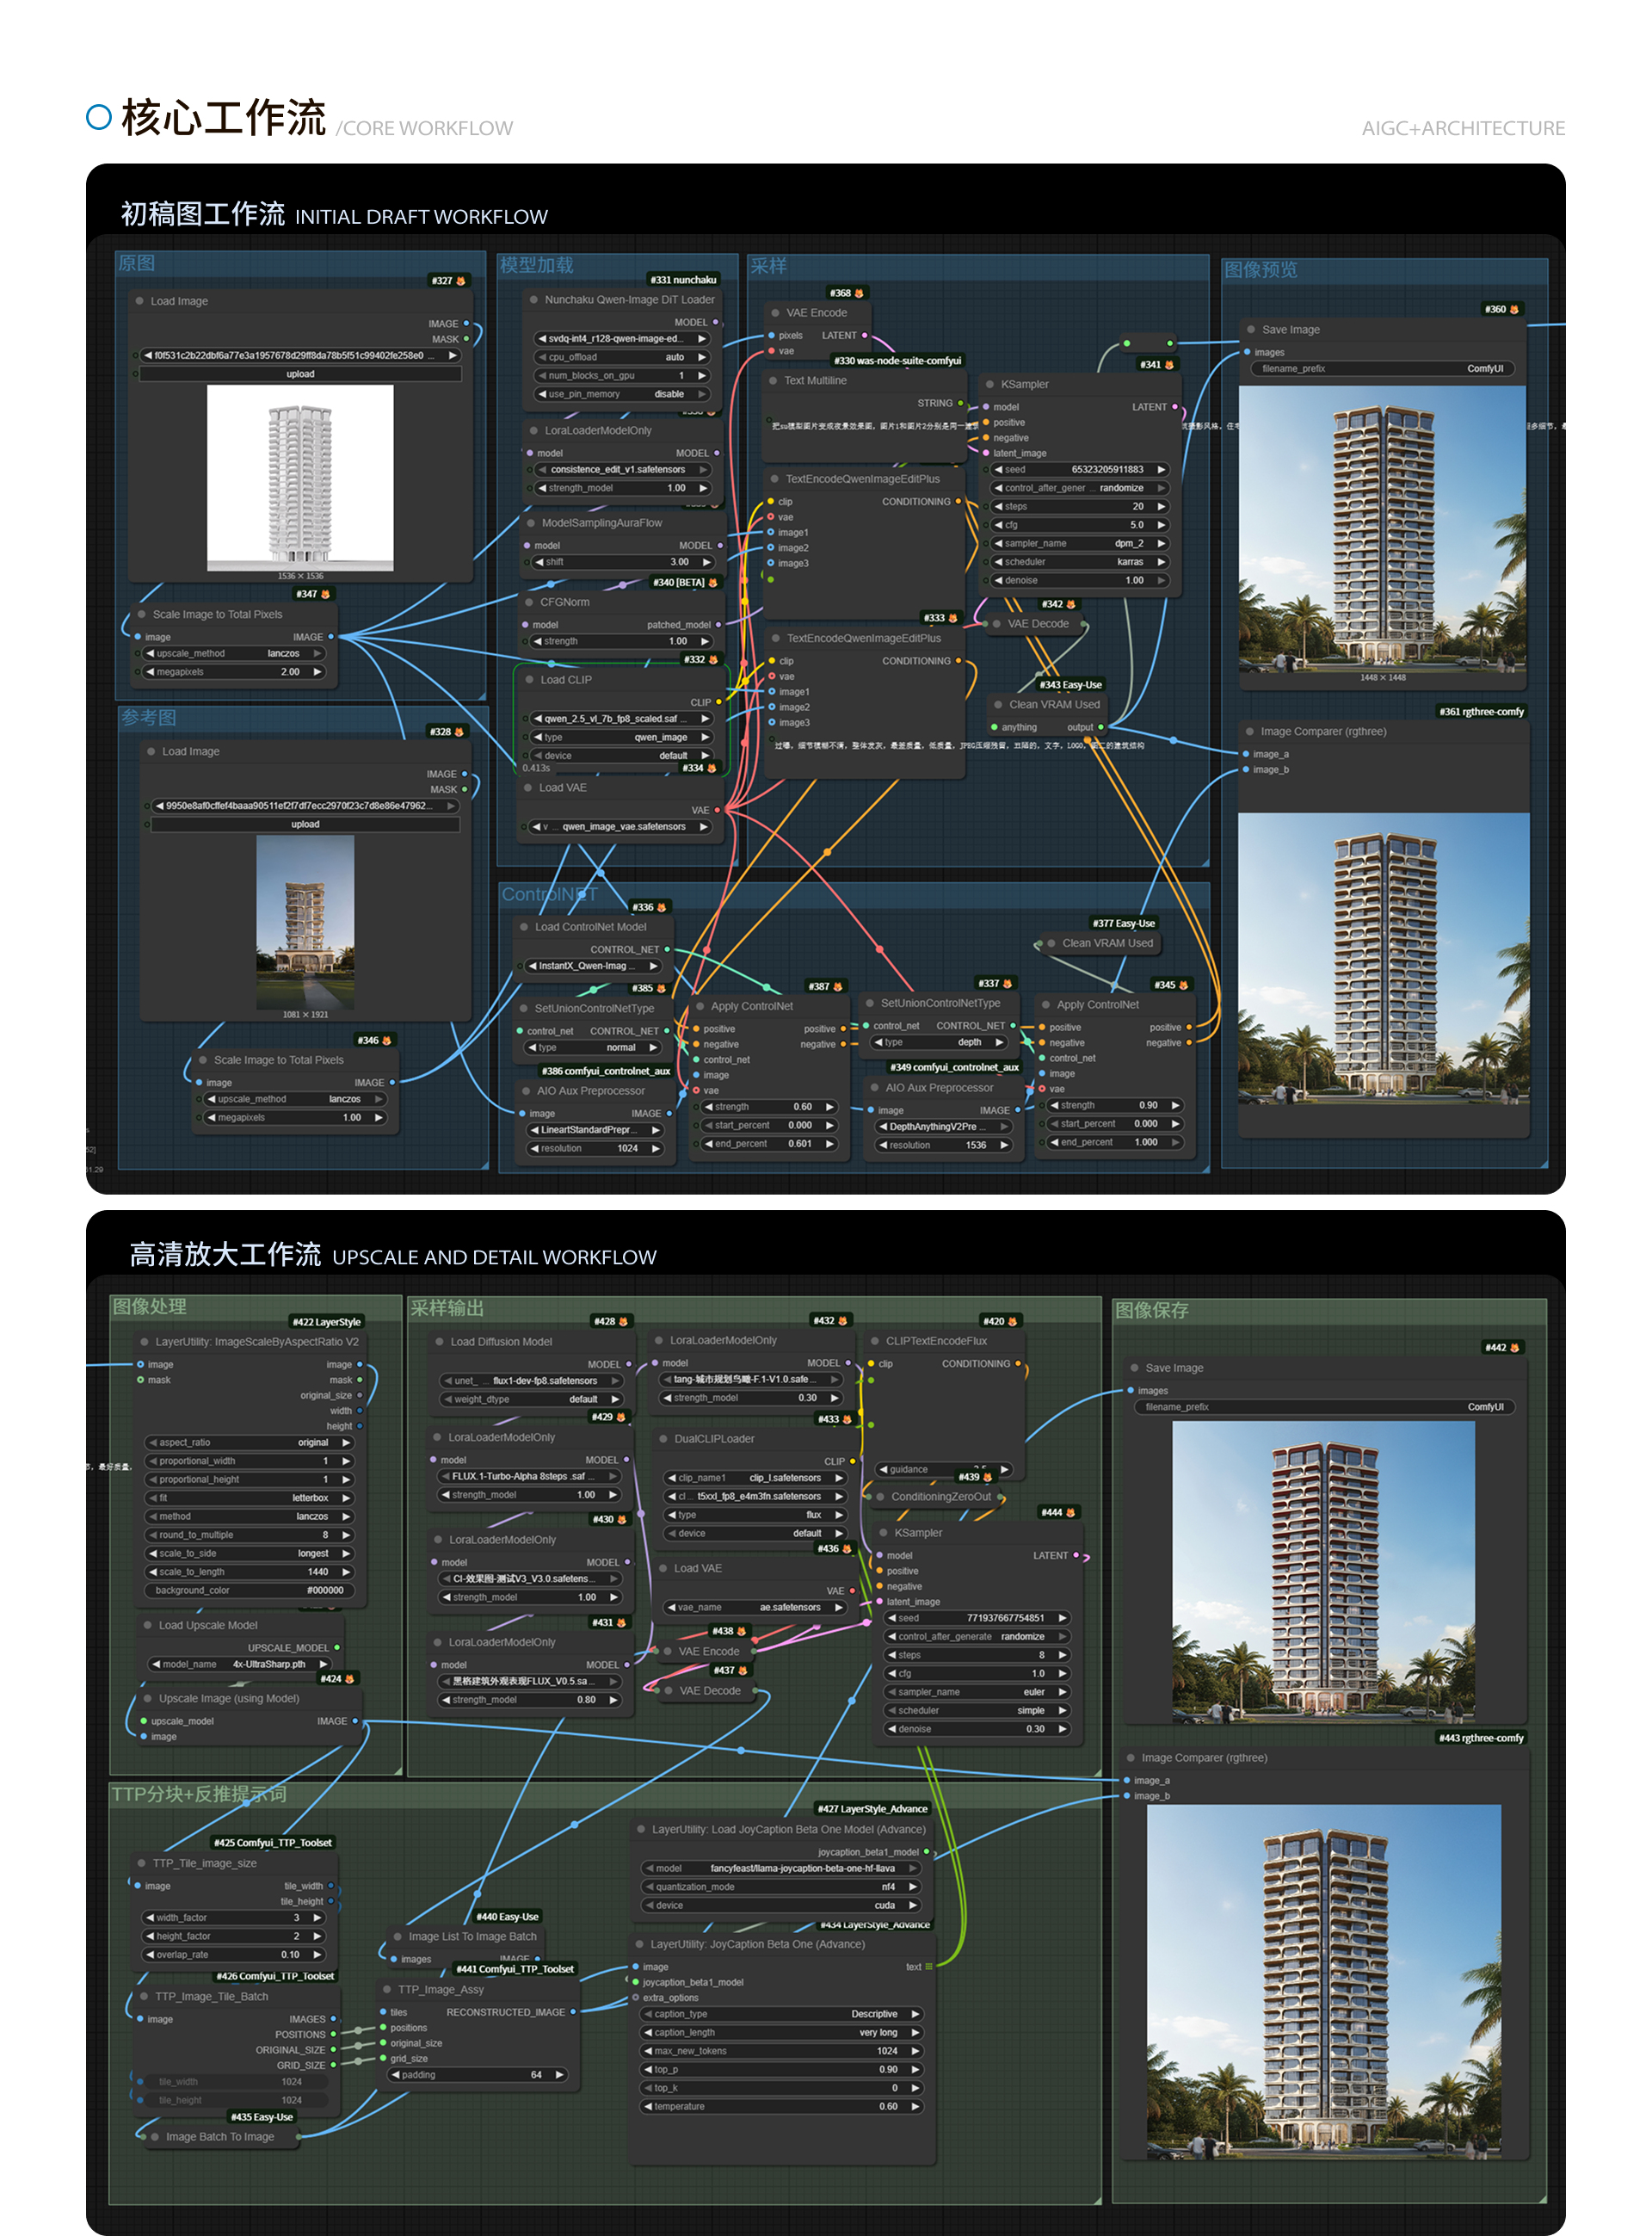Click the fox badge on #444 KSampler

(x=1071, y=1512)
